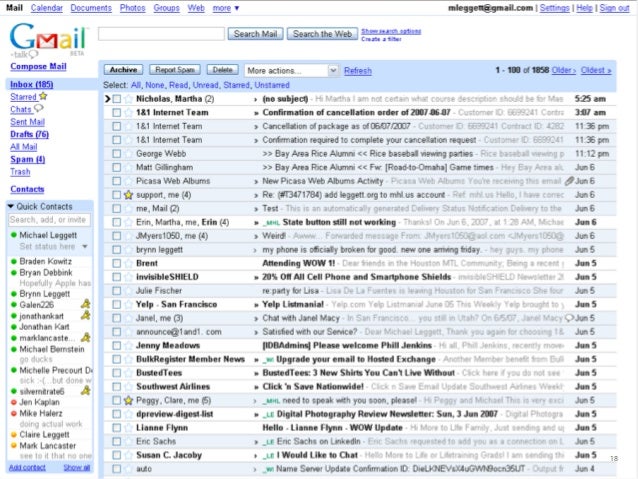
Task: Go to Inbox (185) folder
Action: [32, 84]
